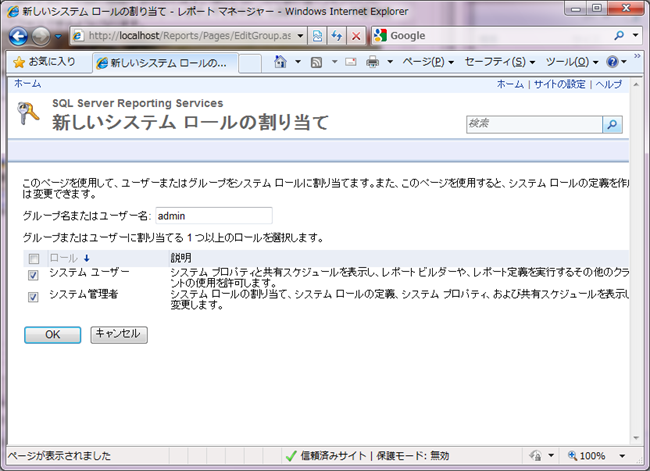Click the OK button

click(x=53, y=335)
